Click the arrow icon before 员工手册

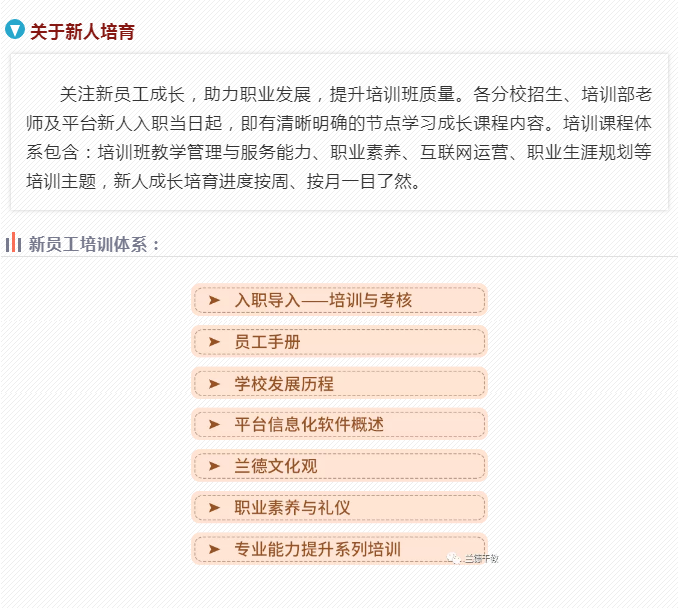213,341
